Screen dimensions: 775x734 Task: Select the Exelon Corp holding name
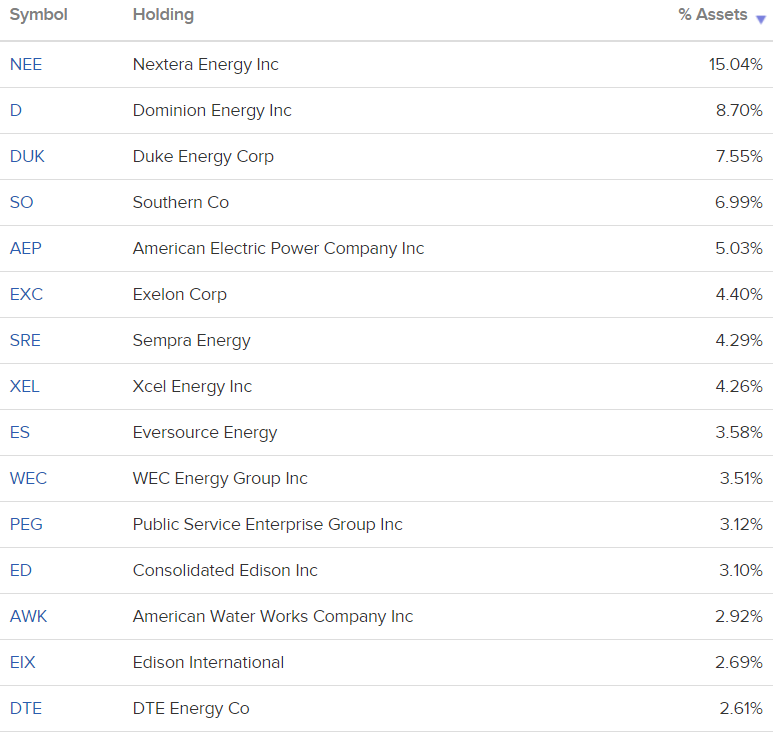(x=180, y=295)
